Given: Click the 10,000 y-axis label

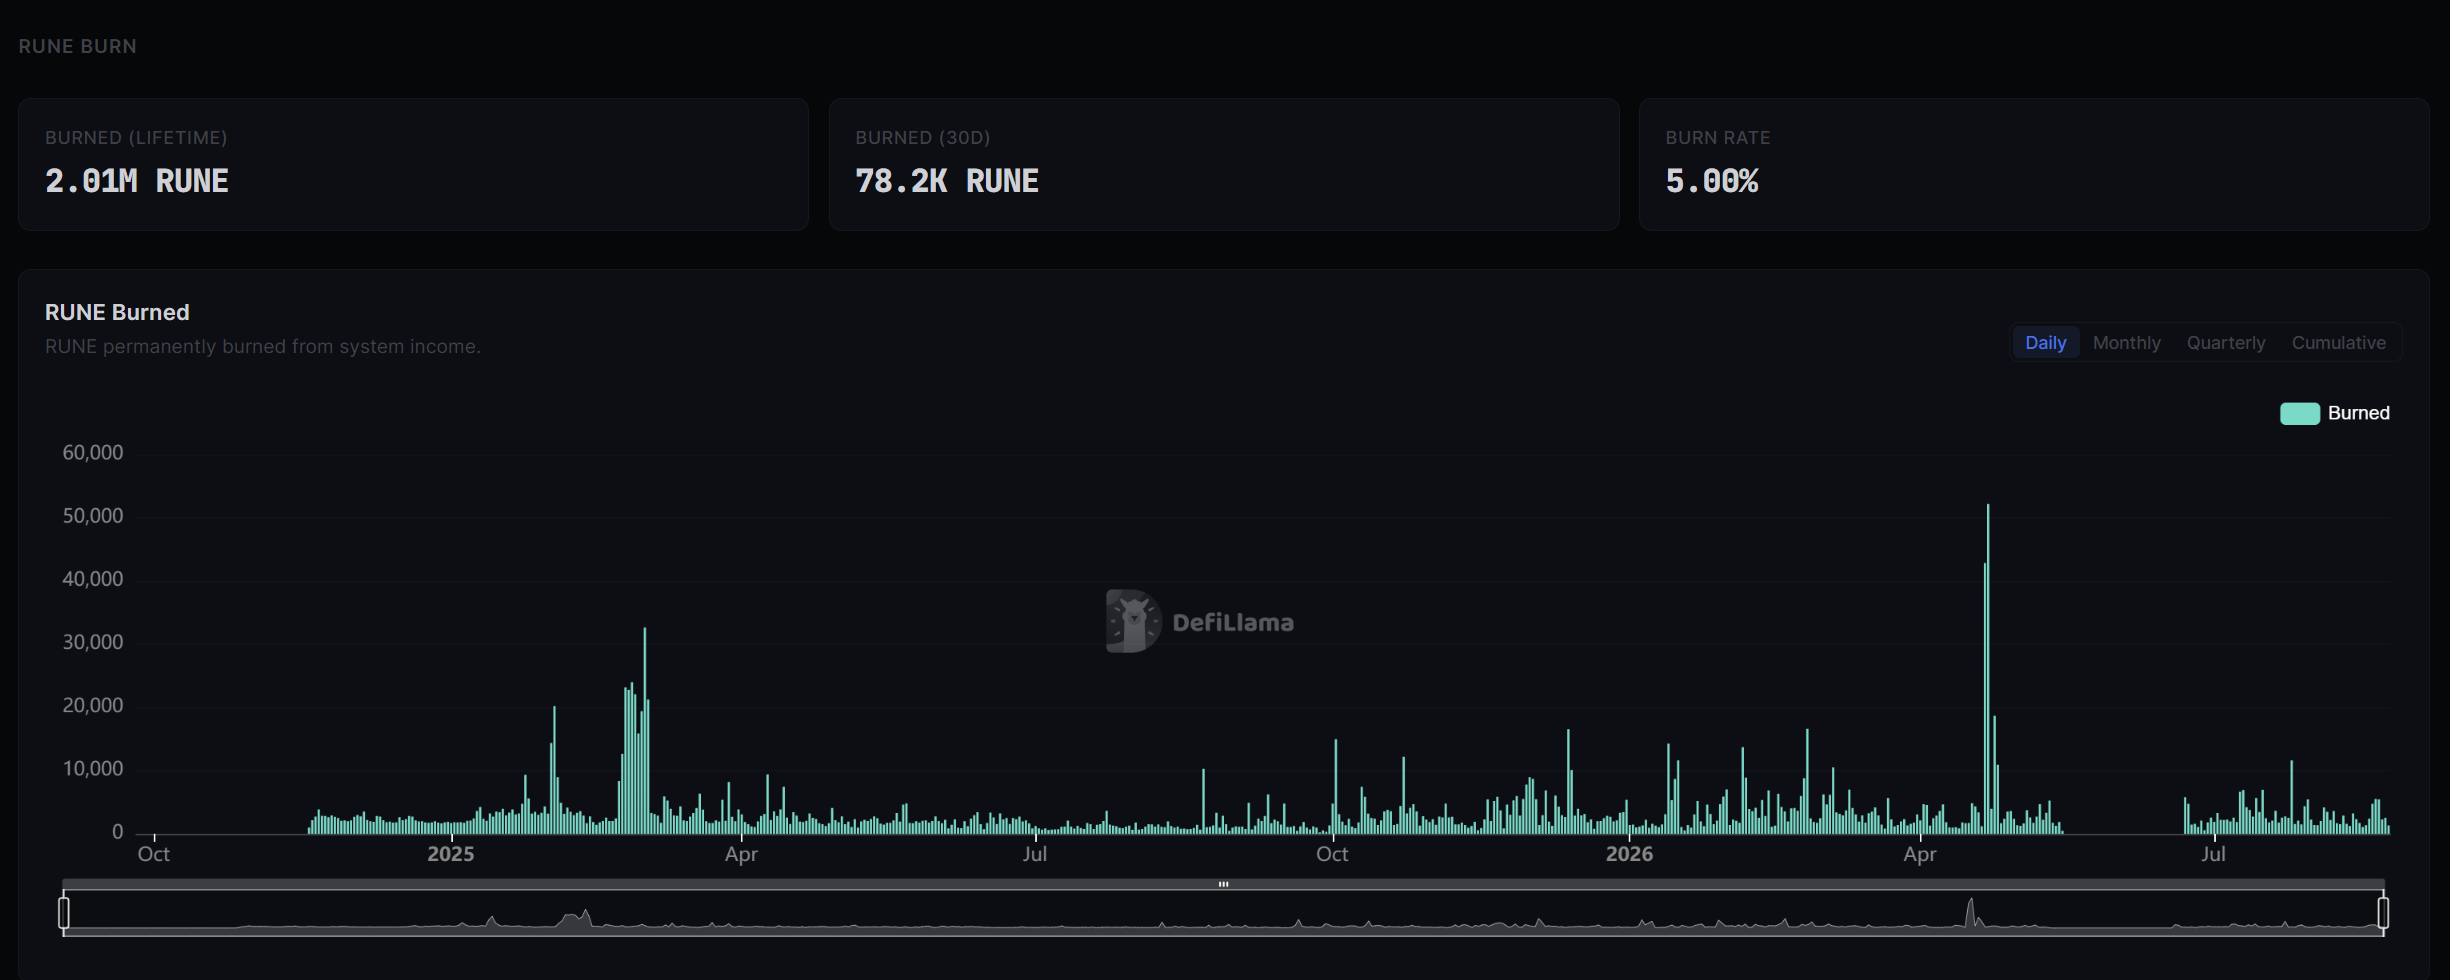Looking at the screenshot, I should coord(93,769).
